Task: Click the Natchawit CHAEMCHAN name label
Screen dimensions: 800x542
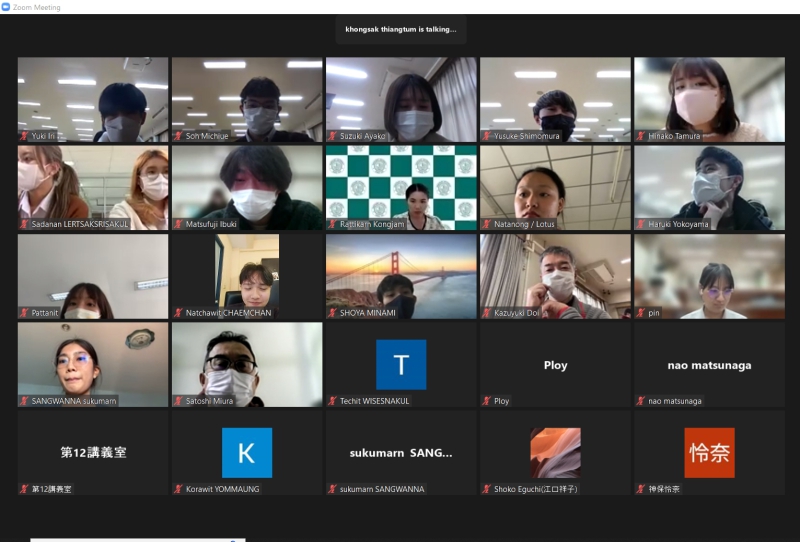Action: (228, 313)
